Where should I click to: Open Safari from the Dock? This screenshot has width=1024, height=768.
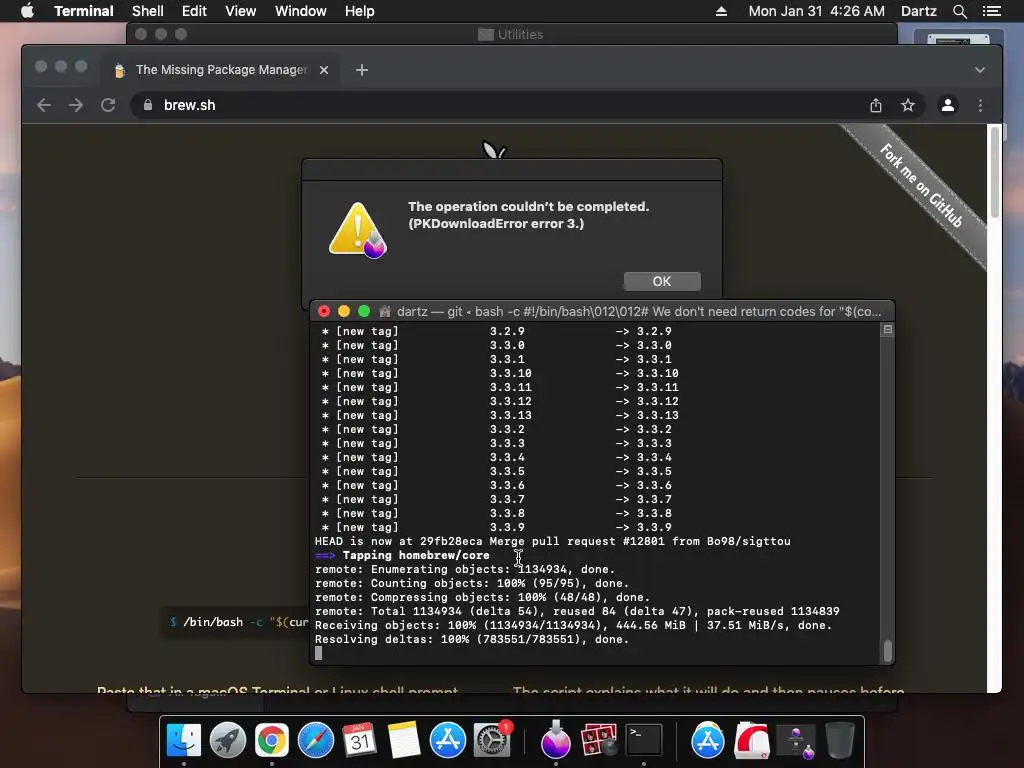pyautogui.click(x=315, y=739)
